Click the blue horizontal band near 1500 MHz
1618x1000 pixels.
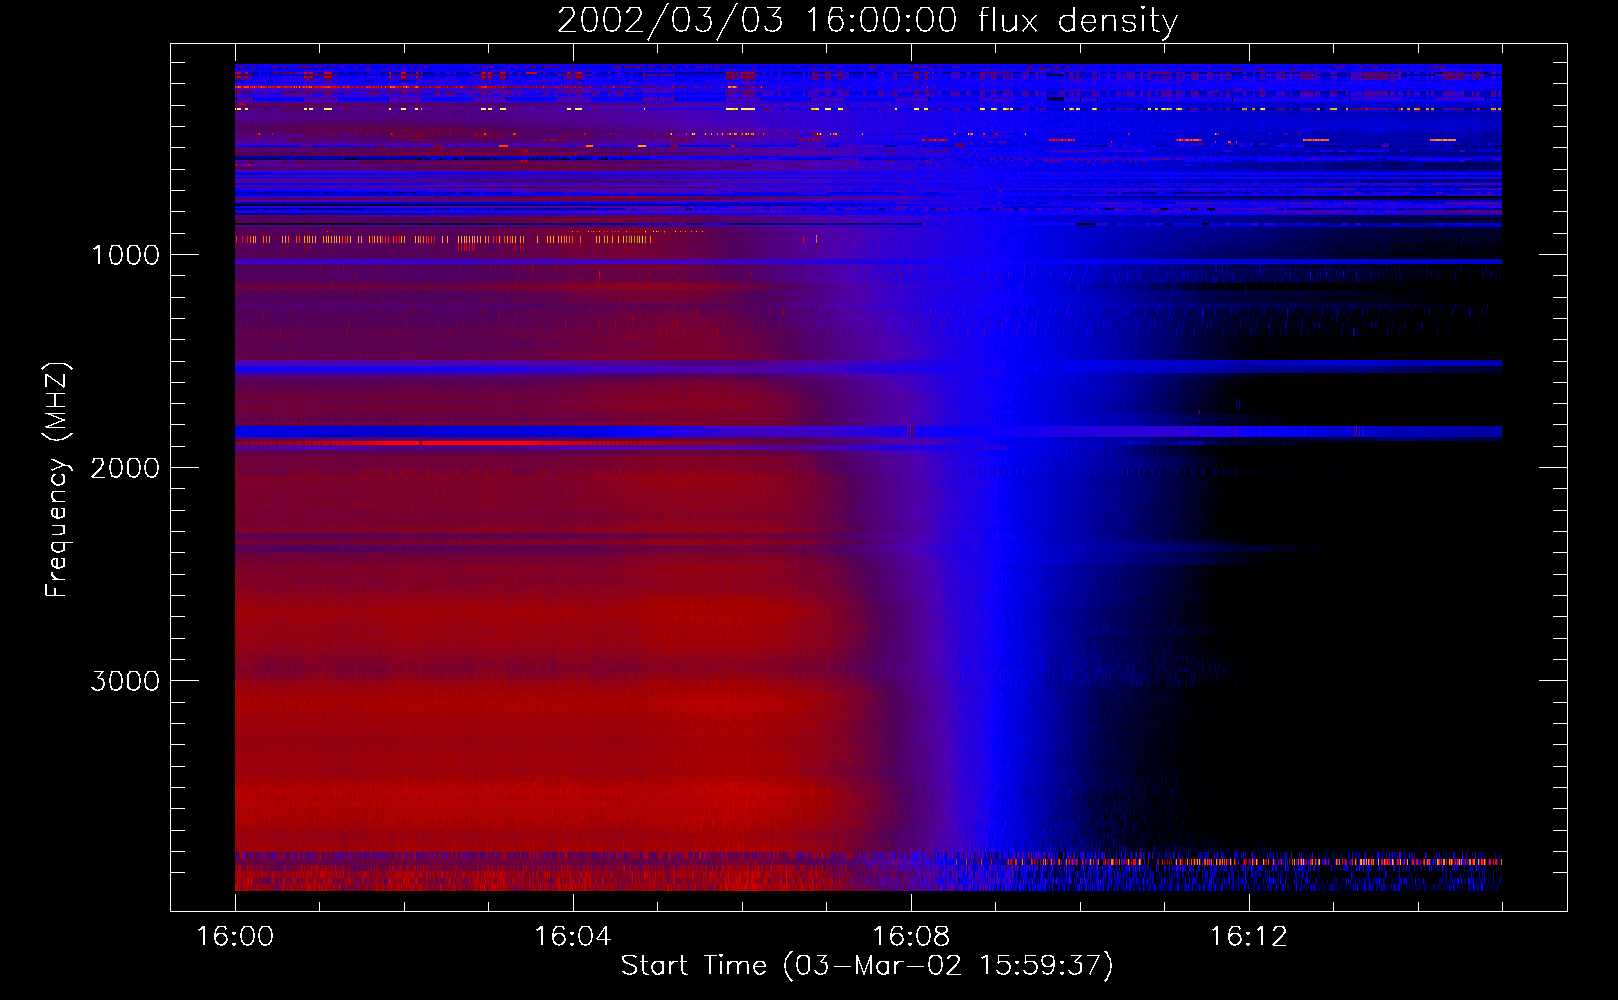(x=868, y=367)
